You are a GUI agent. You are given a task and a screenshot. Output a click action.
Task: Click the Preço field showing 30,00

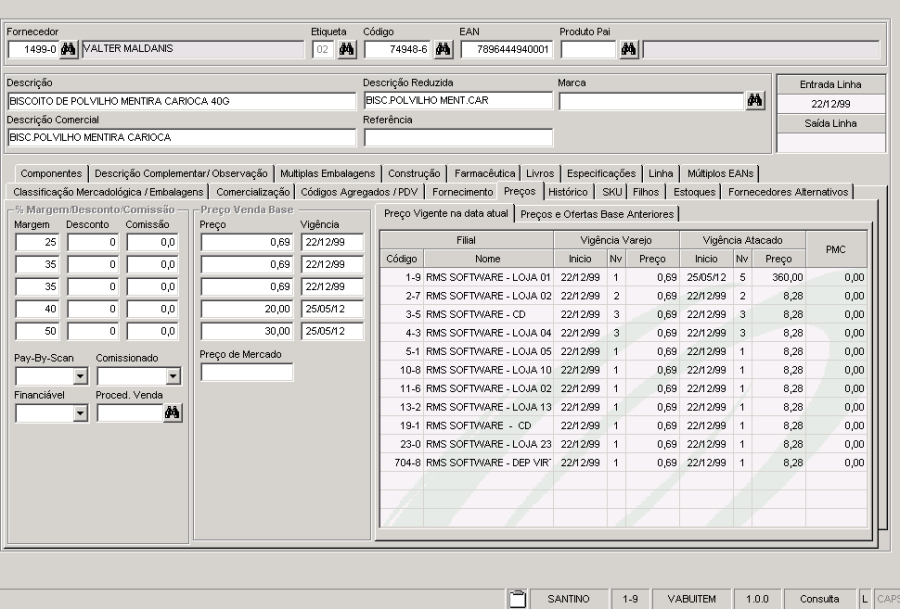pyautogui.click(x=247, y=331)
